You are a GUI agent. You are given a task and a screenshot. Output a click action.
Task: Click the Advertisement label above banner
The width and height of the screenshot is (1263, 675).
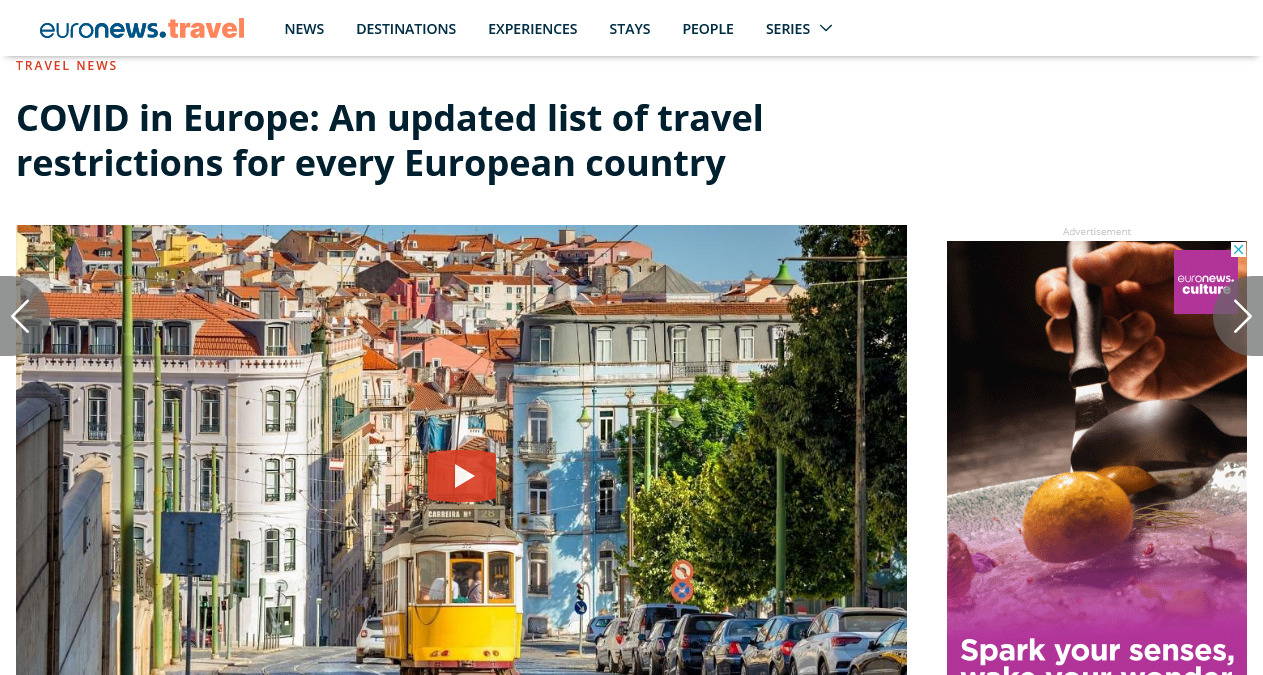click(1097, 232)
